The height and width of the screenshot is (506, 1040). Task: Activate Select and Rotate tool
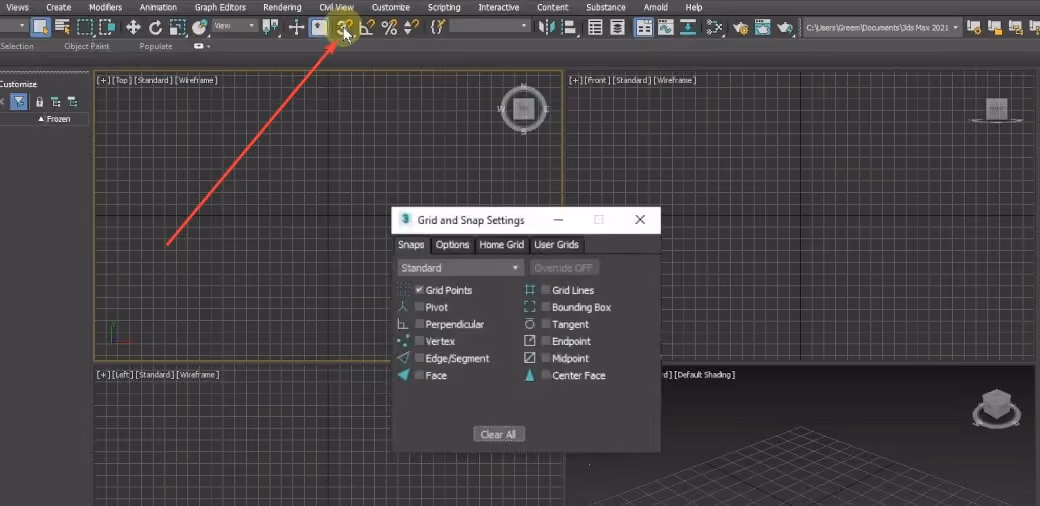(155, 27)
